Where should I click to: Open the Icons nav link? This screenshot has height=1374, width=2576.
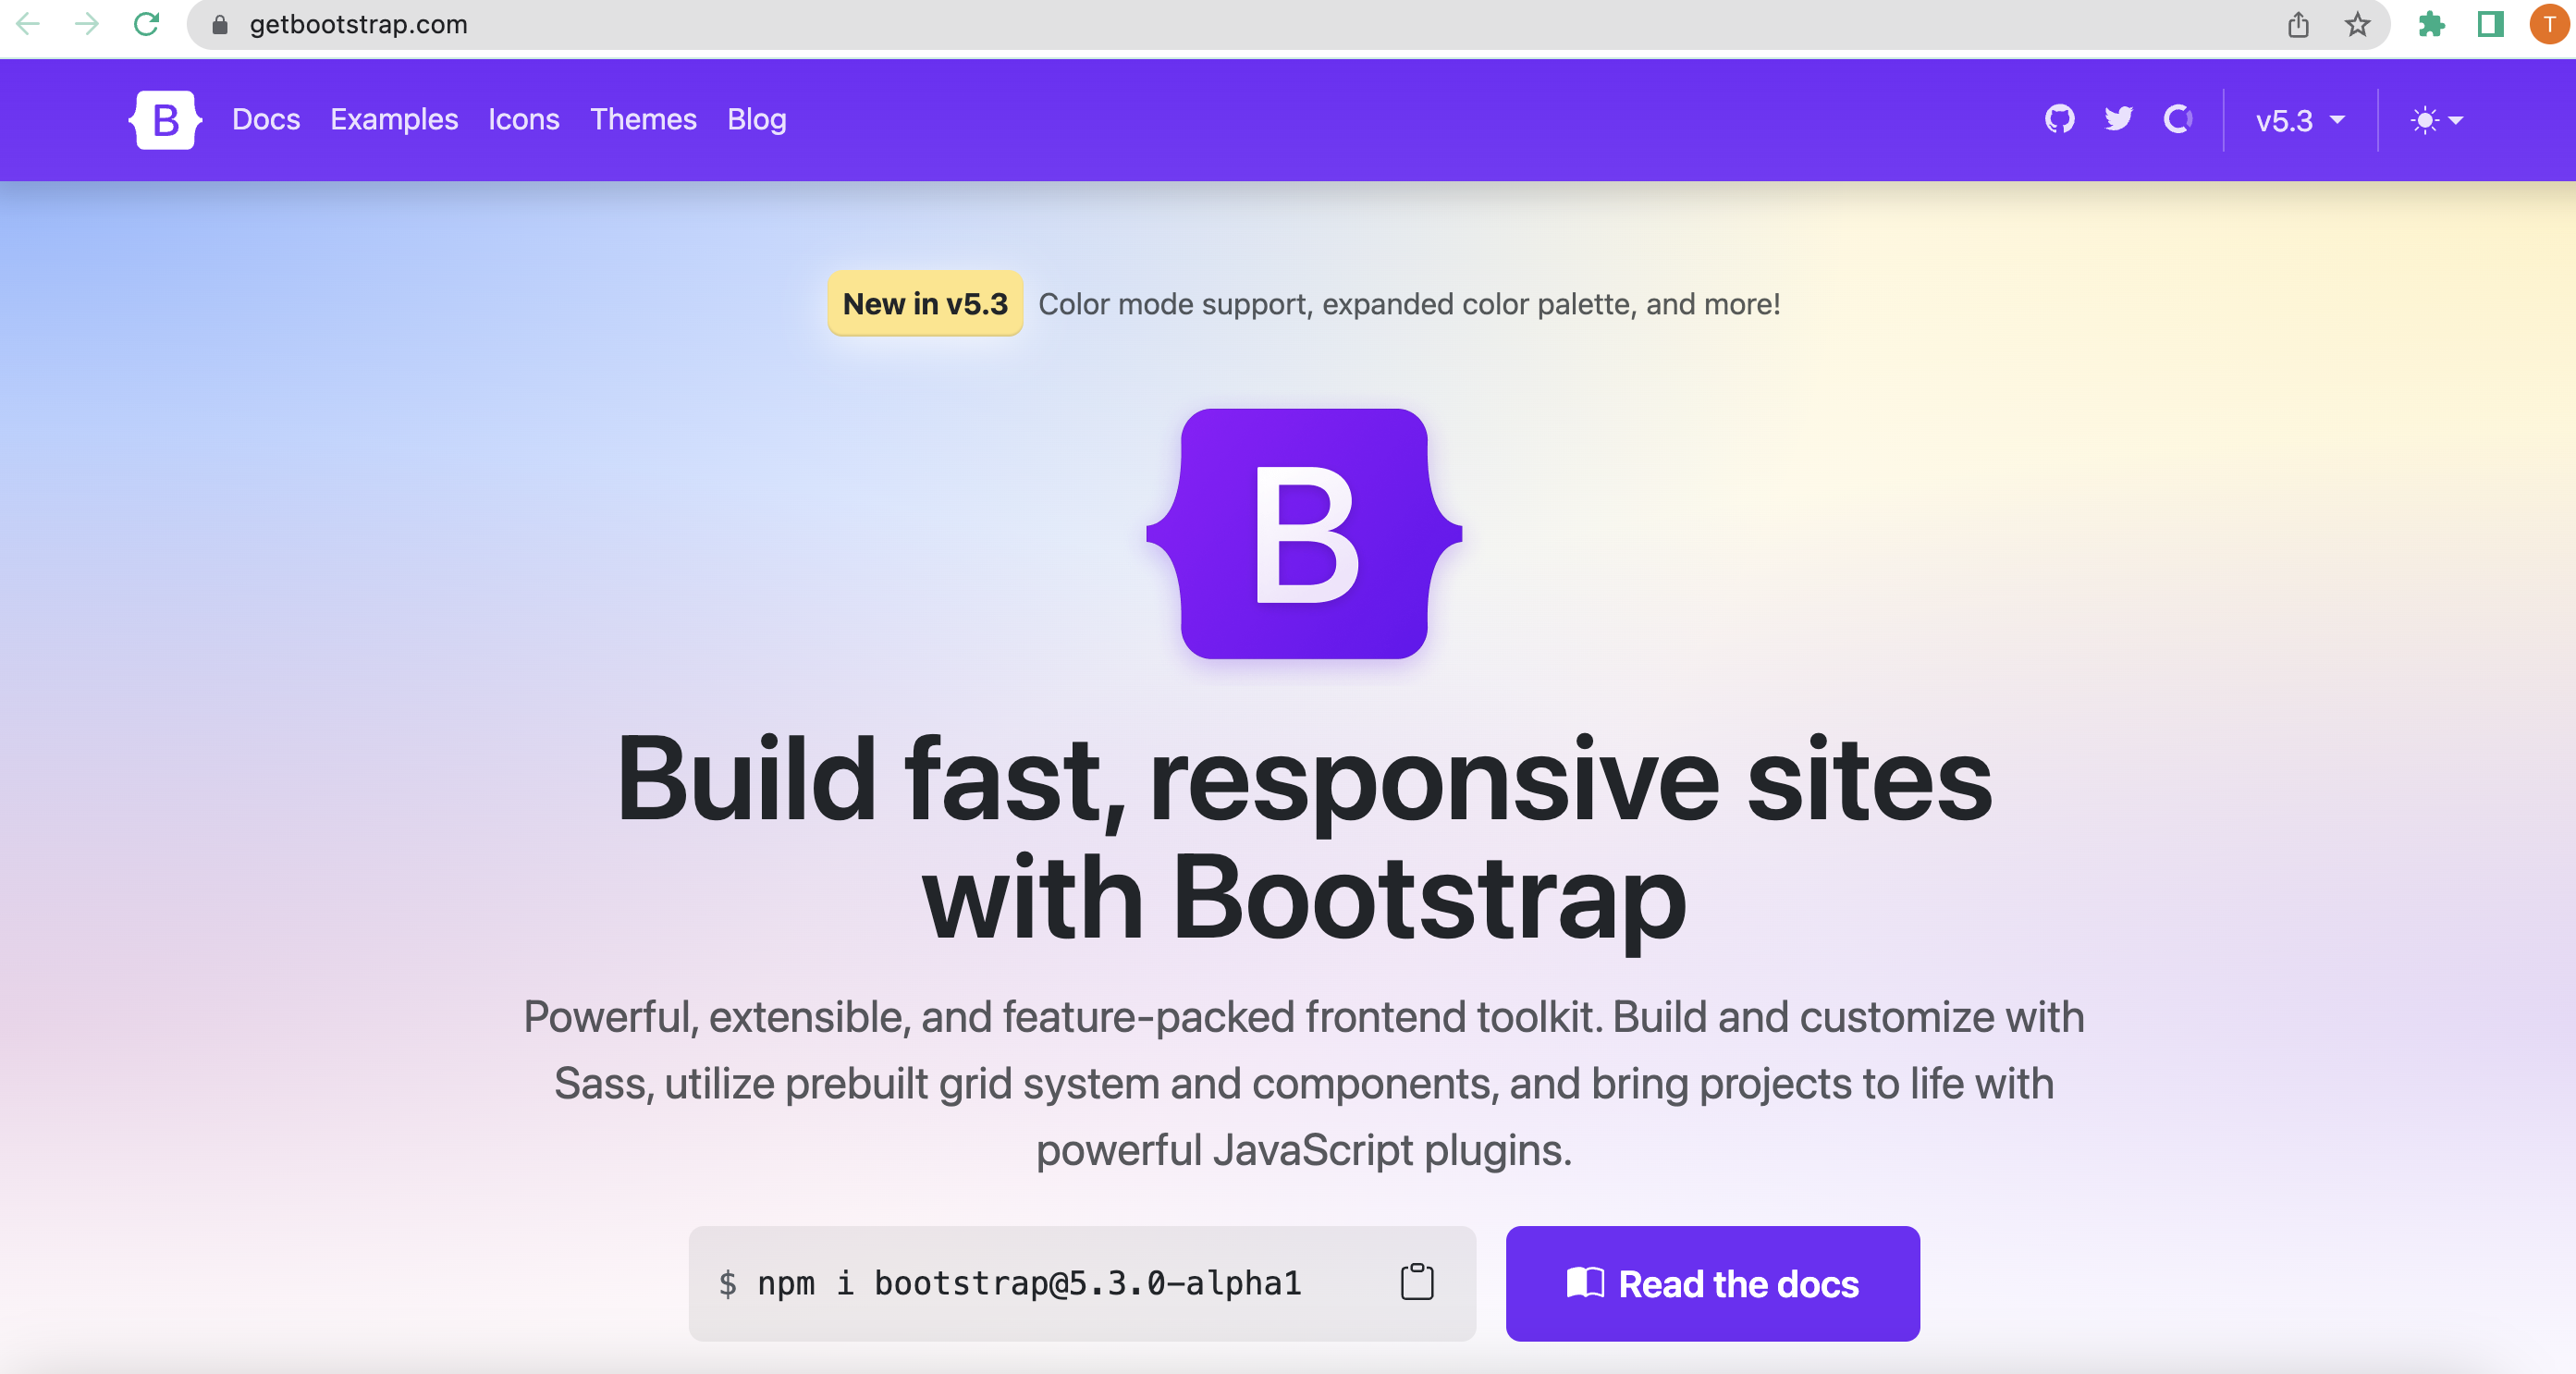tap(523, 120)
